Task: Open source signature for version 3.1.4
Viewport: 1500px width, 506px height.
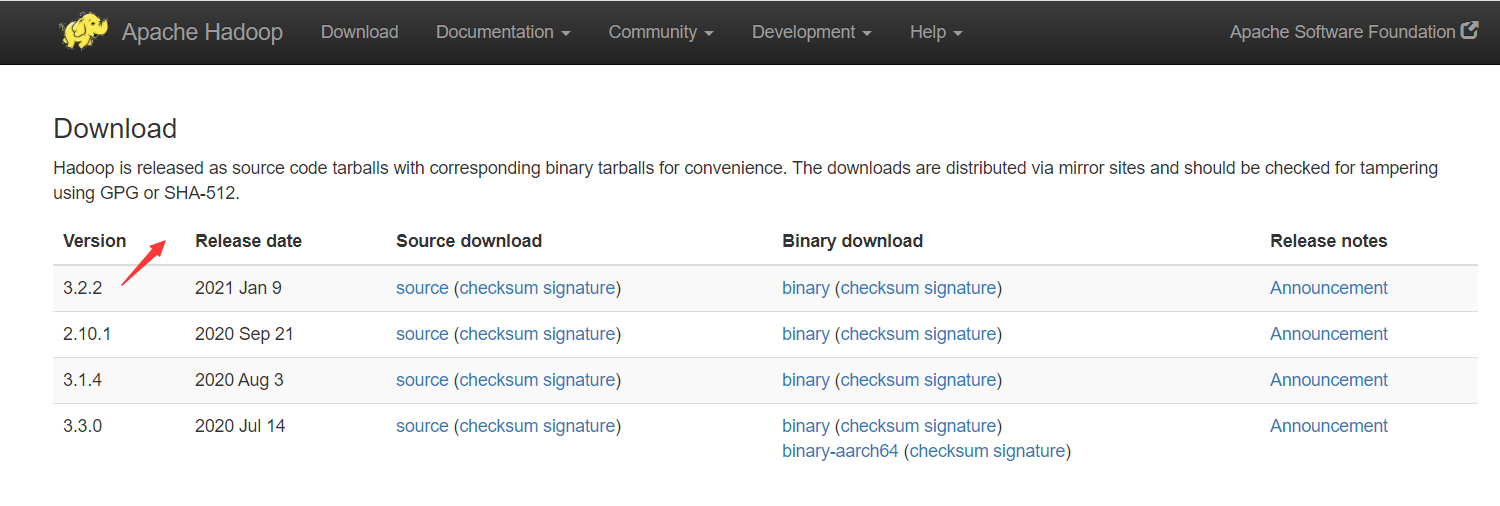Action: click(x=579, y=380)
